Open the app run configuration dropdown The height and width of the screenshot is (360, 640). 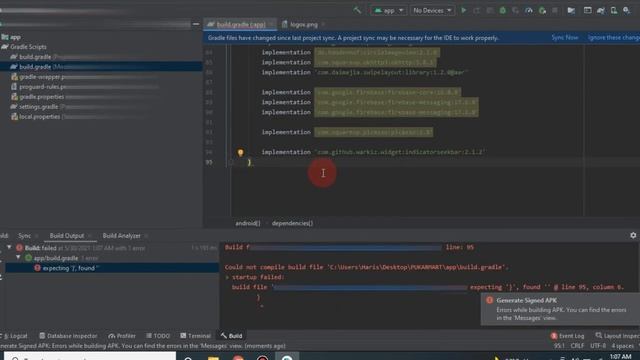click(388, 11)
